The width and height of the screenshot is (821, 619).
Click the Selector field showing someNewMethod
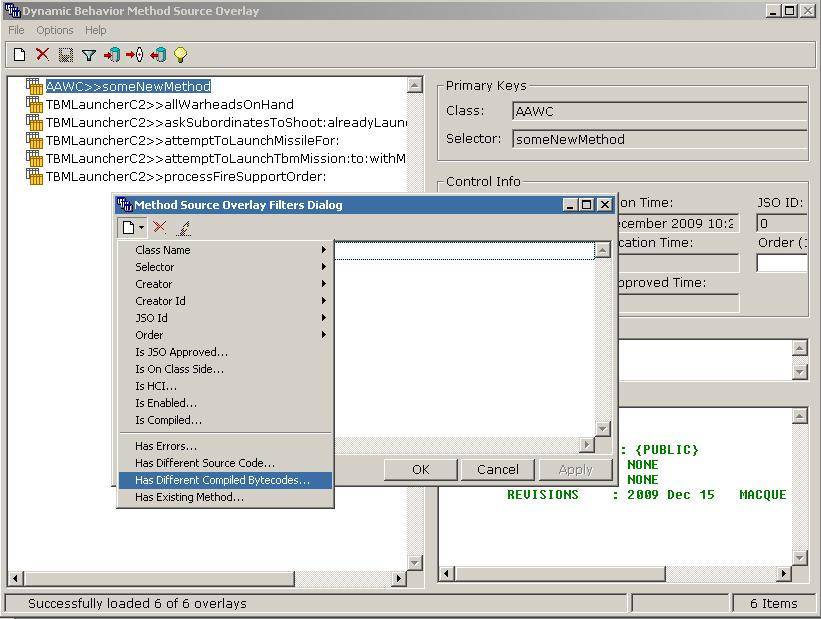tap(658, 139)
